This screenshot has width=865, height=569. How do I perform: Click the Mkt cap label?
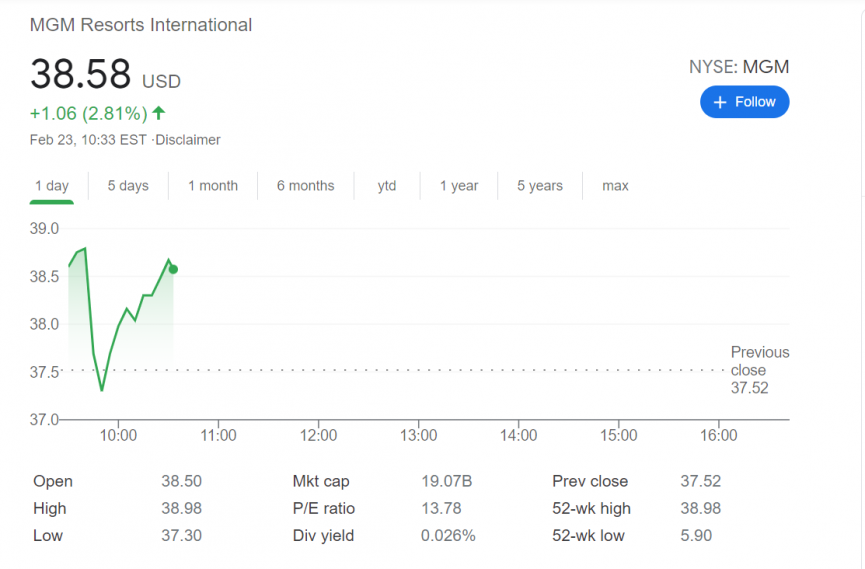click(x=321, y=481)
